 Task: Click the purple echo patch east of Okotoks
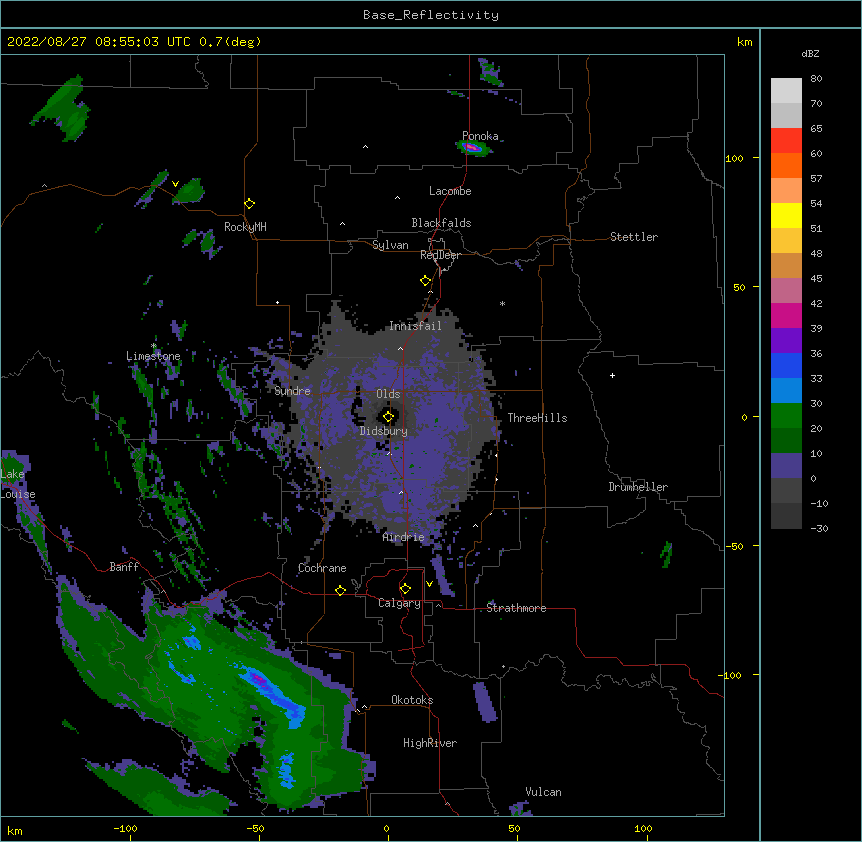(485, 702)
